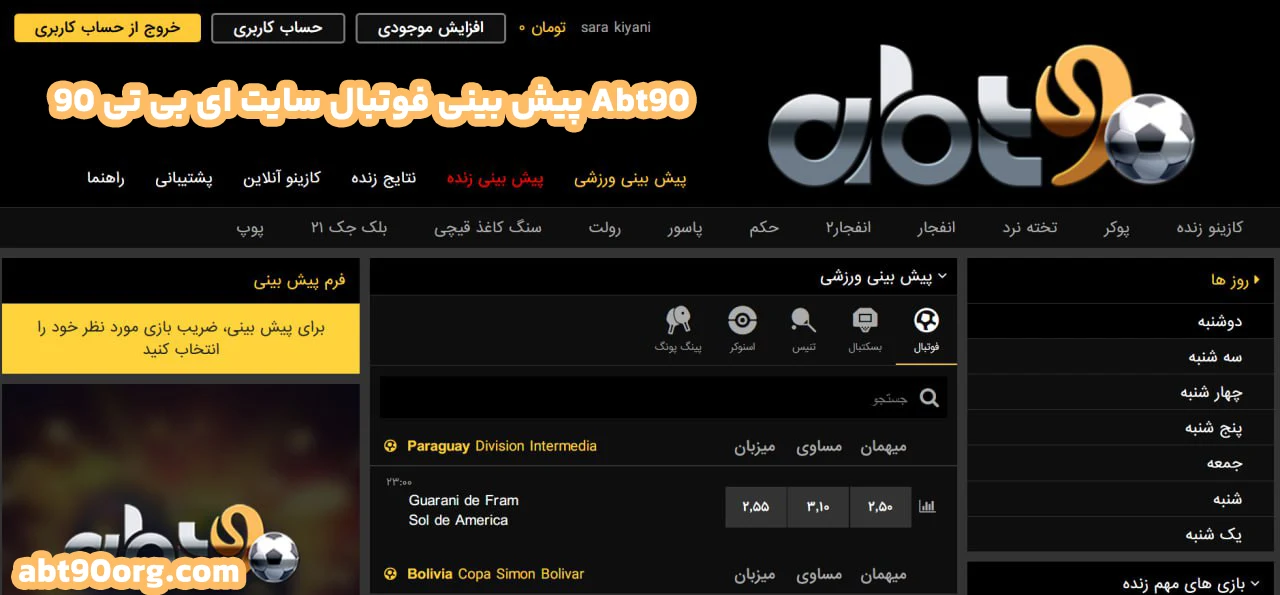1280x595 pixels.
Task: Select the 2.55 home odds for Guarani
Action: coord(756,507)
